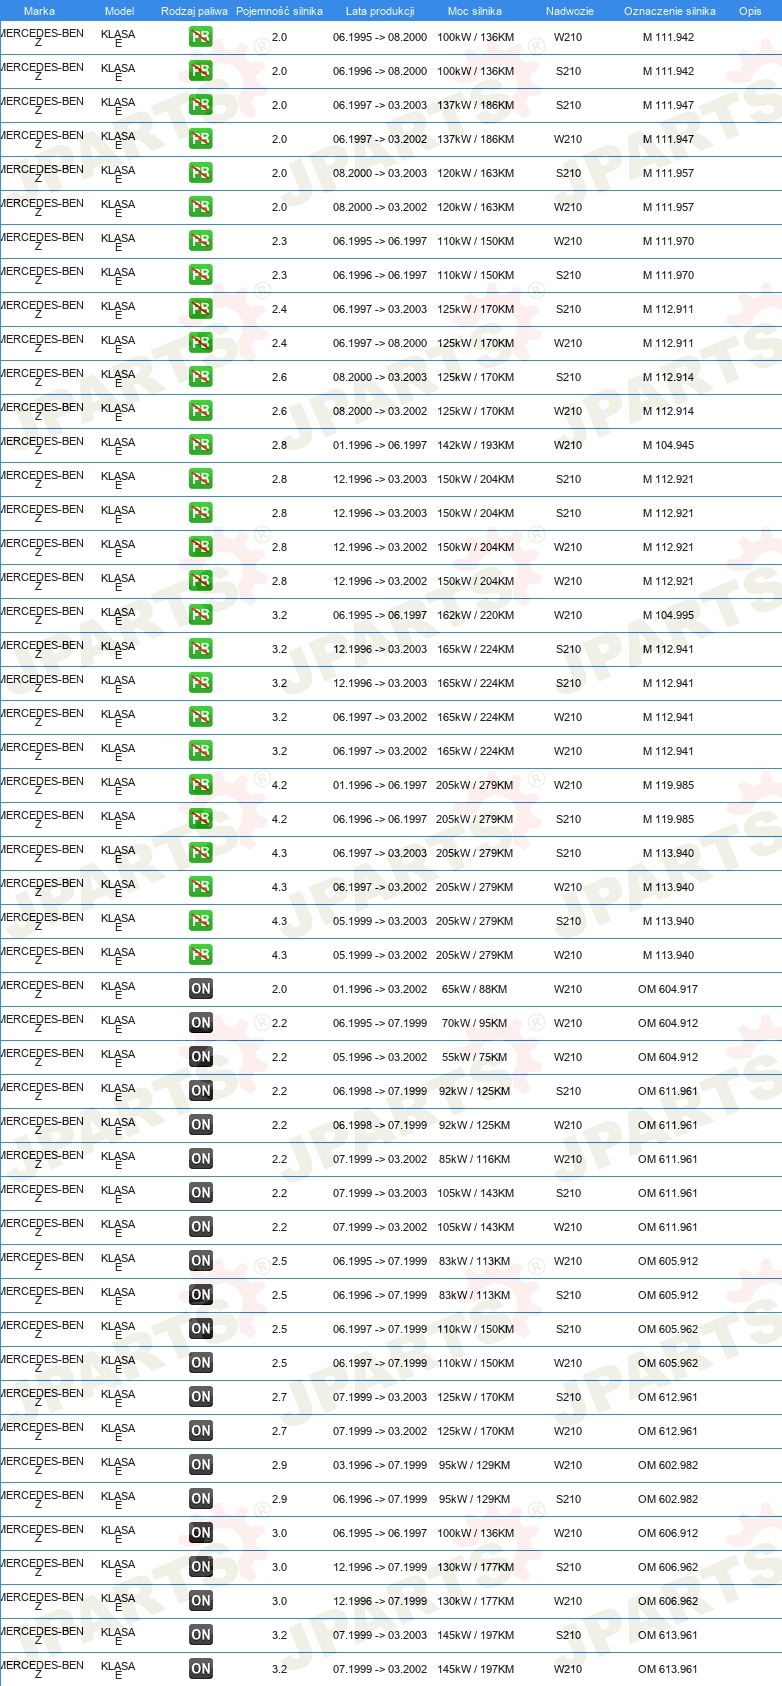Click power value 55kW / 75KM

(475, 1057)
